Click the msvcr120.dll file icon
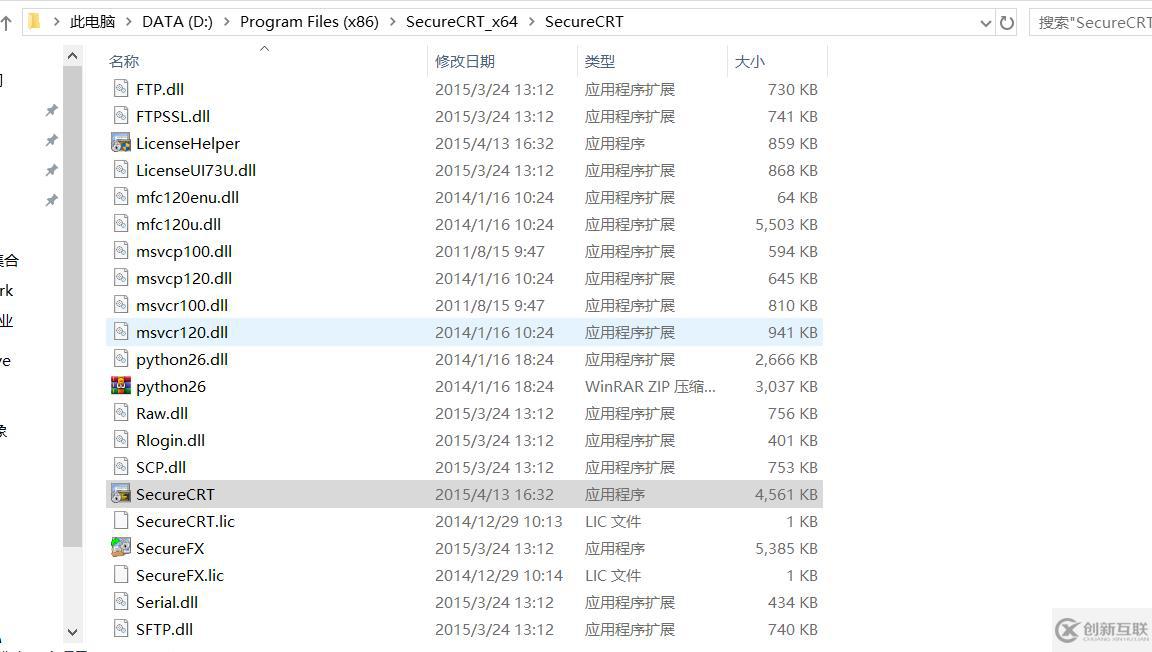 tap(121, 332)
